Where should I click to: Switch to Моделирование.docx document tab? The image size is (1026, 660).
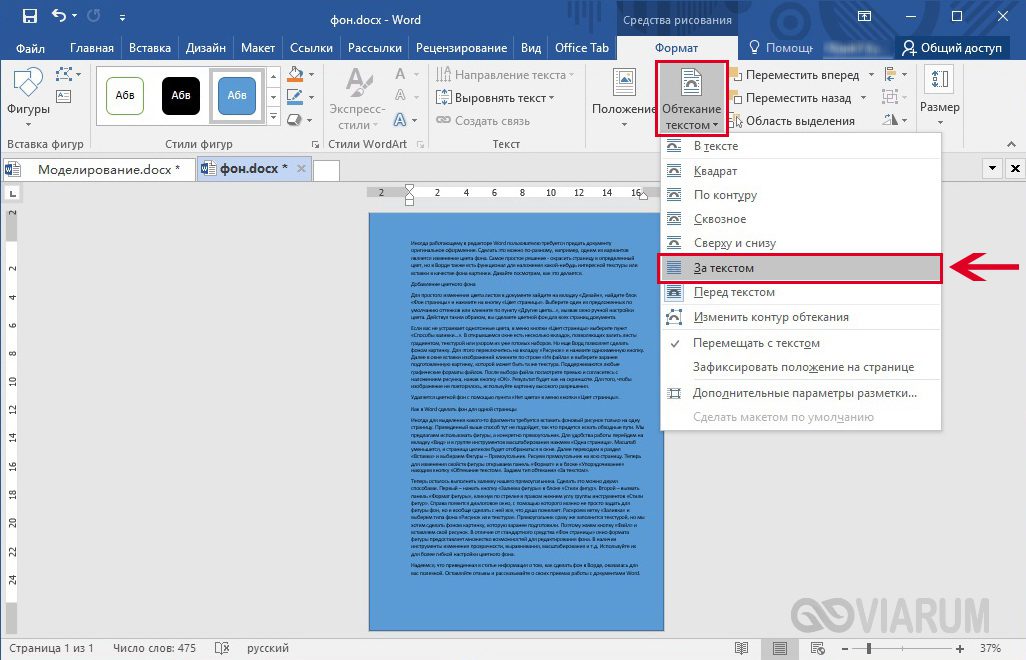[x=99, y=169]
